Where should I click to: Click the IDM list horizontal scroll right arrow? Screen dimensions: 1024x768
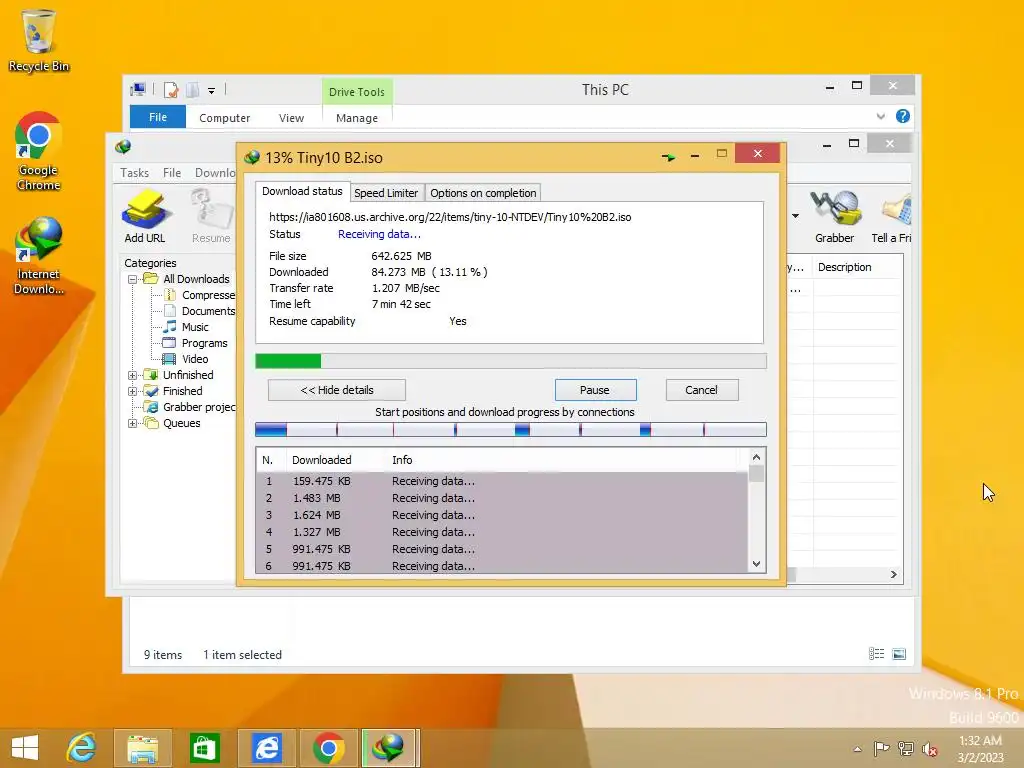[x=894, y=575]
